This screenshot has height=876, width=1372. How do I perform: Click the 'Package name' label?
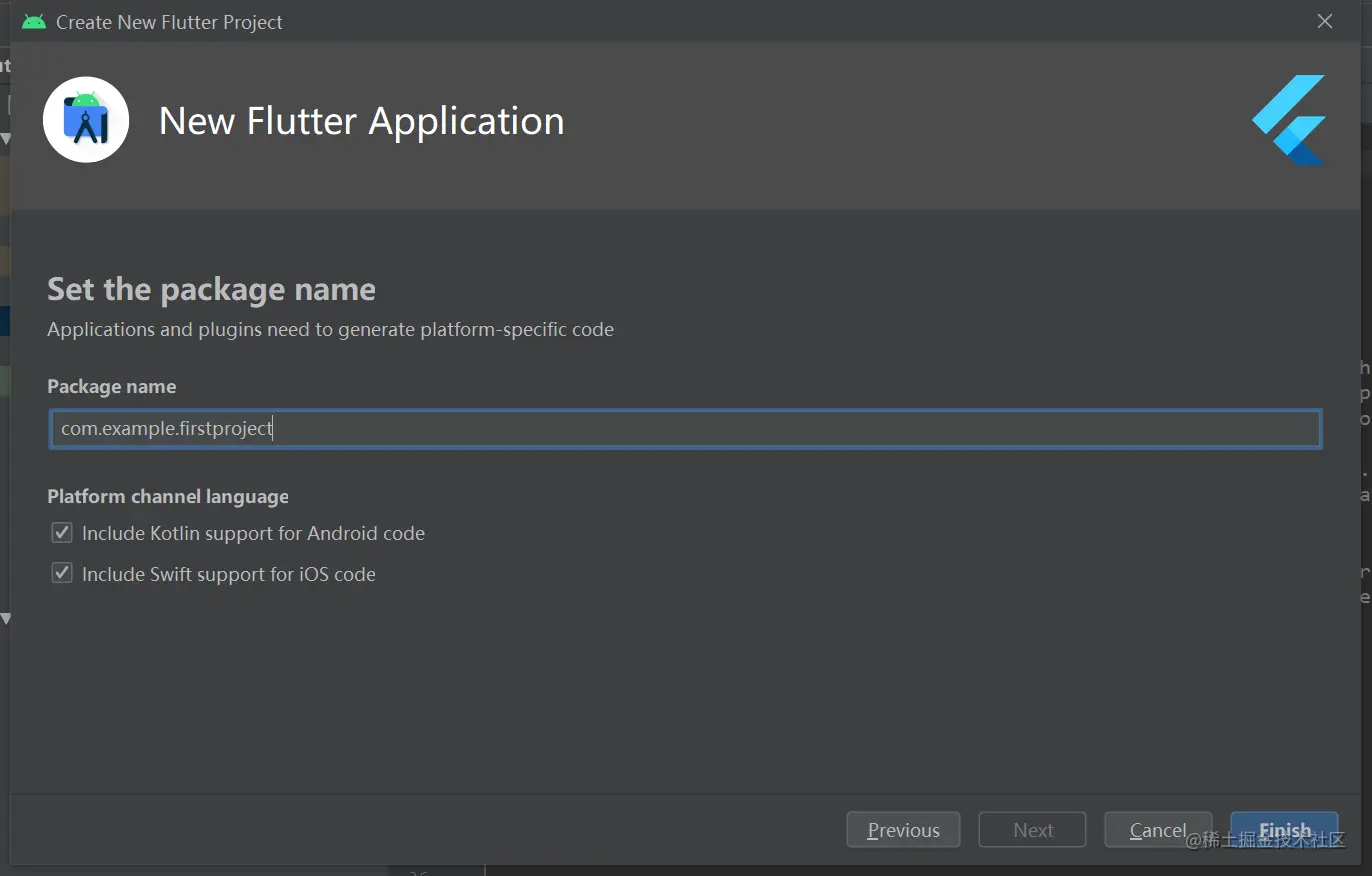click(112, 387)
